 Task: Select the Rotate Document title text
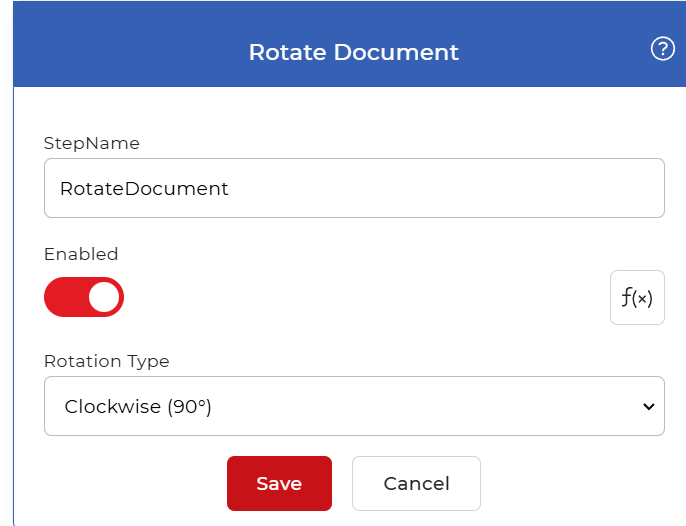(x=354, y=53)
